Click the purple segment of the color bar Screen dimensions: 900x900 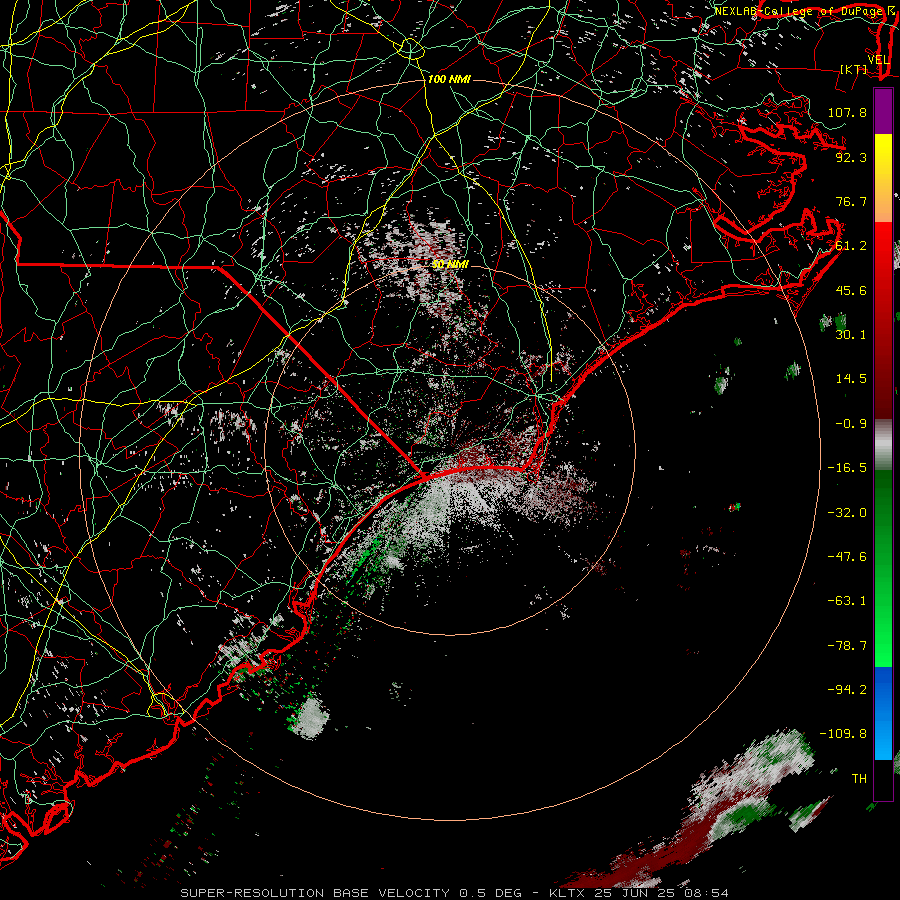(x=883, y=111)
